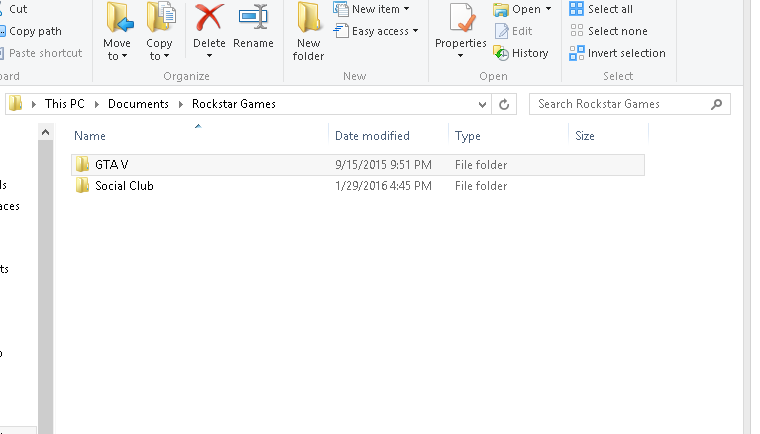This screenshot has height=434, width=760.
Task: Click the Copy to folder icon
Action: [x=161, y=18]
